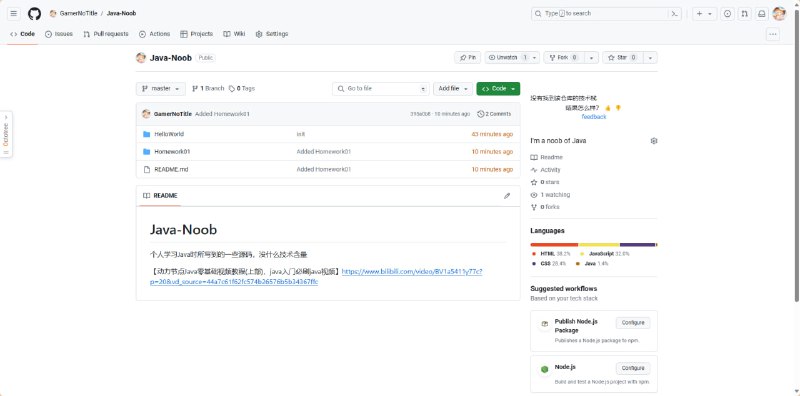Open the user profile avatar menu
The height and width of the screenshot is (396, 800).
pos(779,14)
